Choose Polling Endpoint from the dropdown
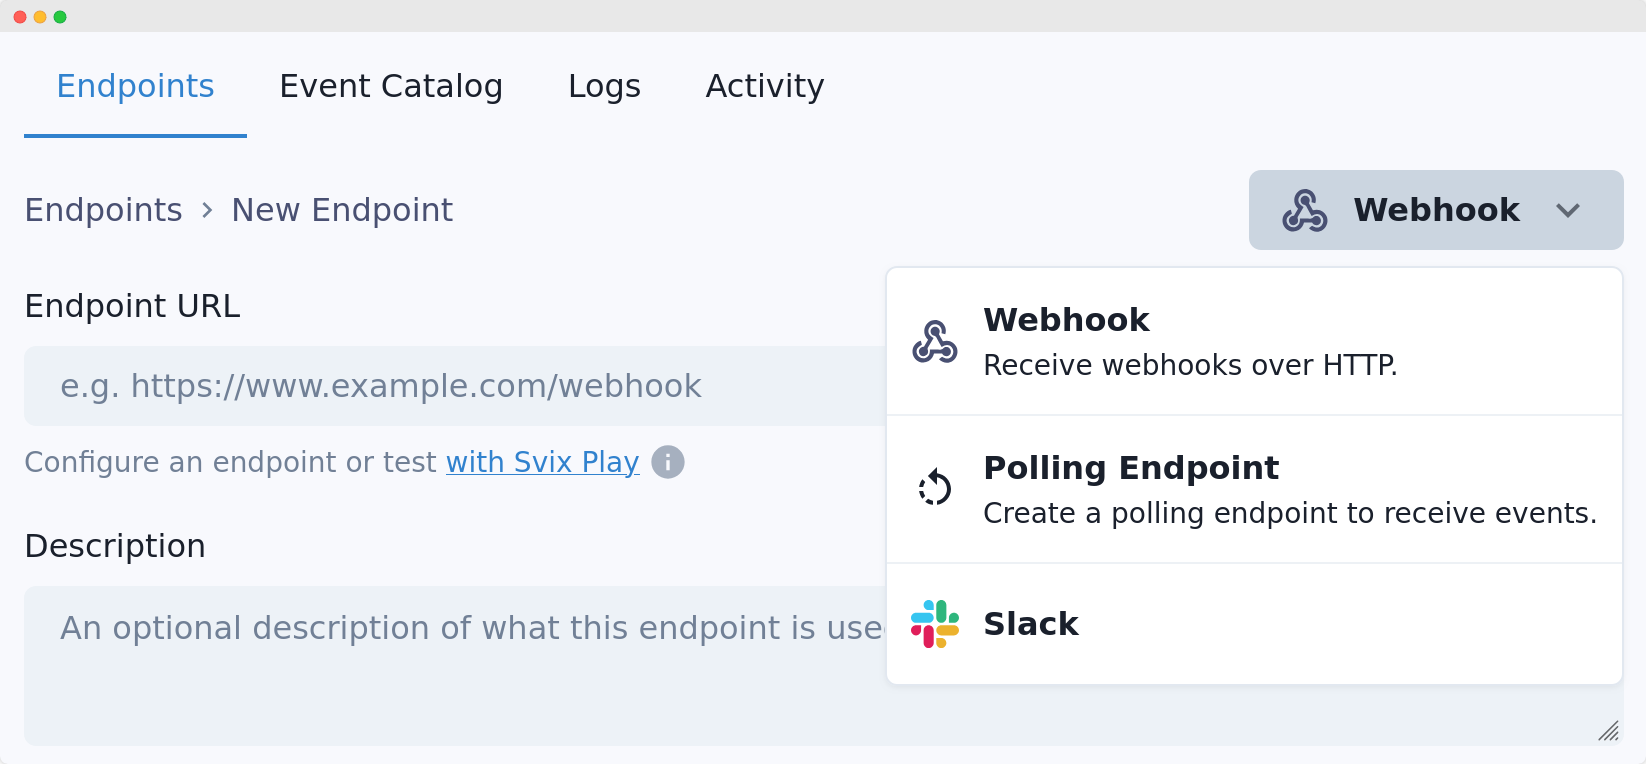 pos(1131,468)
